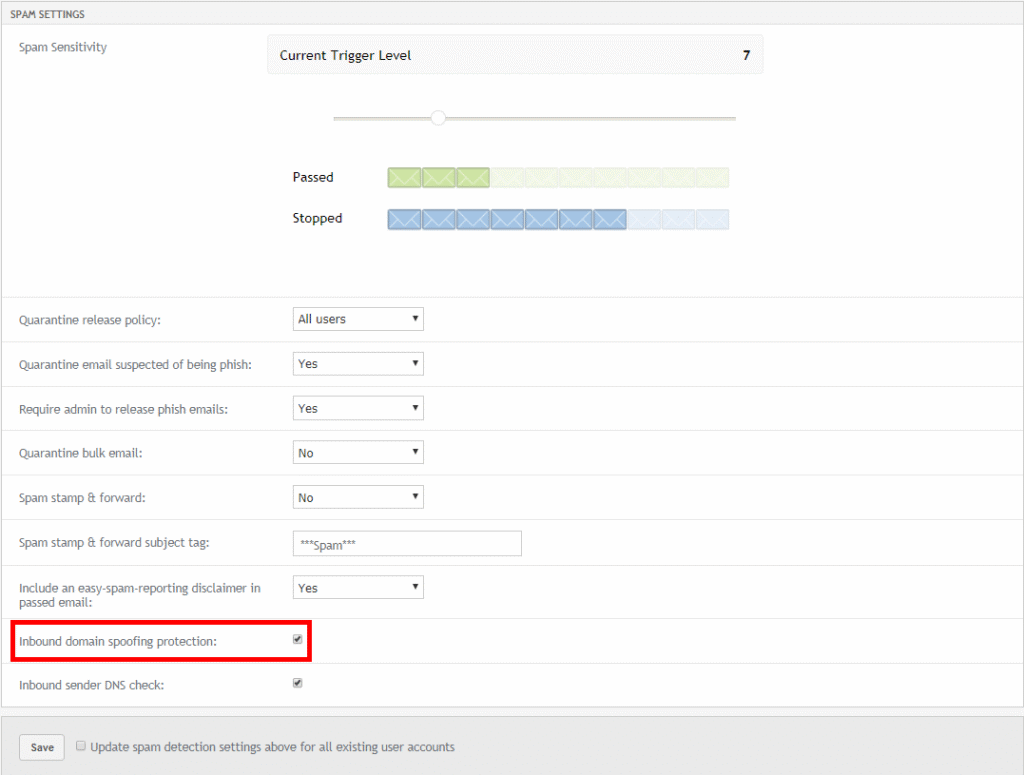This screenshot has width=1024, height=775.
Task: Click the spam sensitivity slider track
Action: pyautogui.click(x=534, y=118)
